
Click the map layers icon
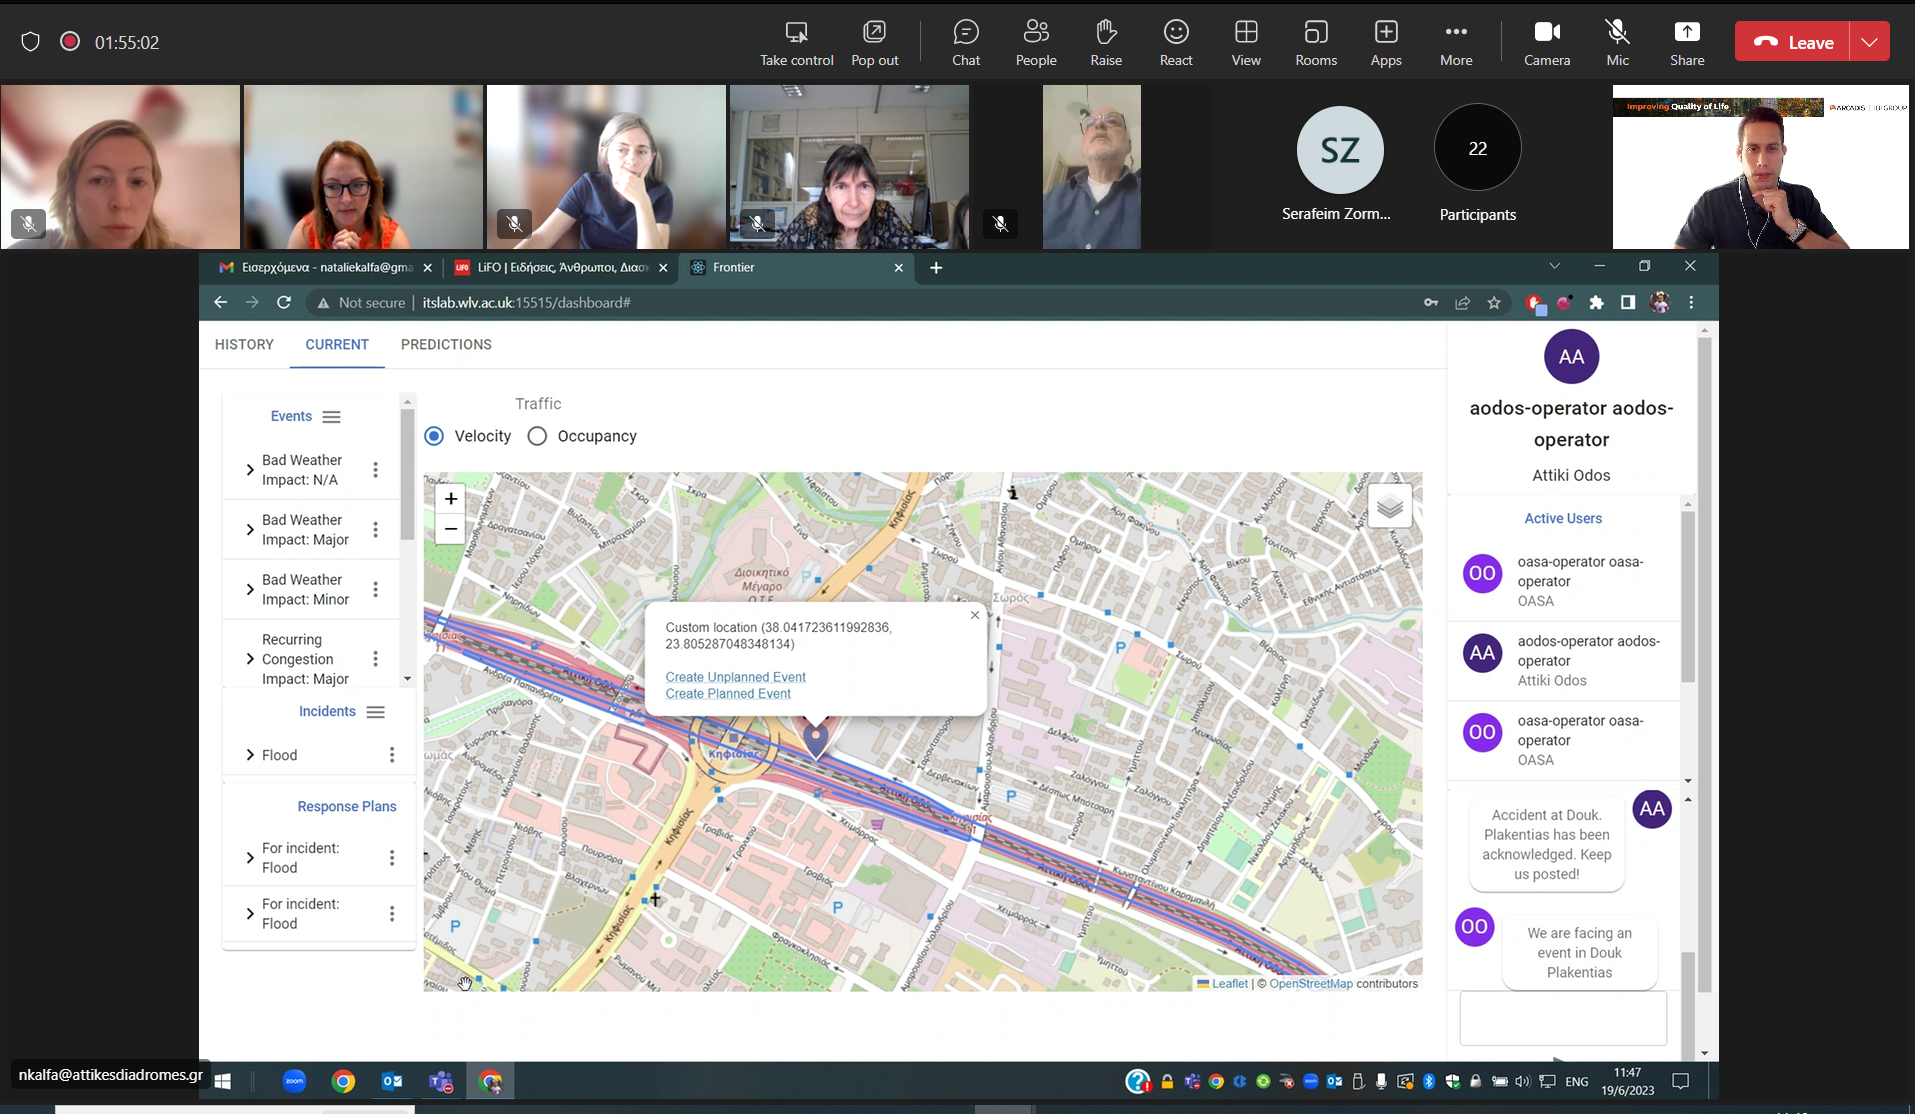(x=1389, y=507)
